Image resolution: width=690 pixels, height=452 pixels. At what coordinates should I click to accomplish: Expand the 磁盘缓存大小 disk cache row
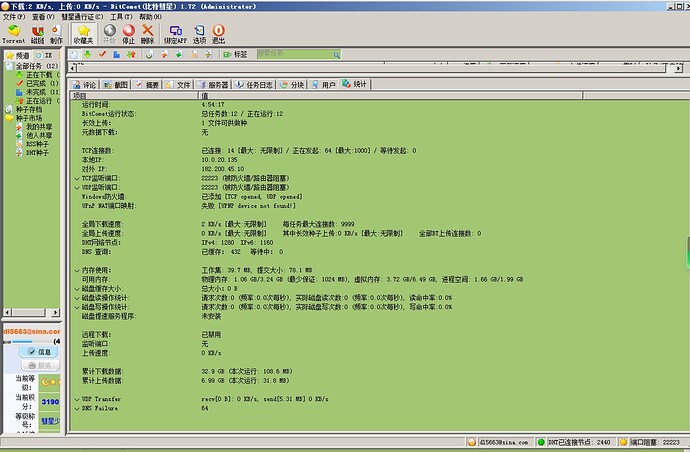click(76, 288)
